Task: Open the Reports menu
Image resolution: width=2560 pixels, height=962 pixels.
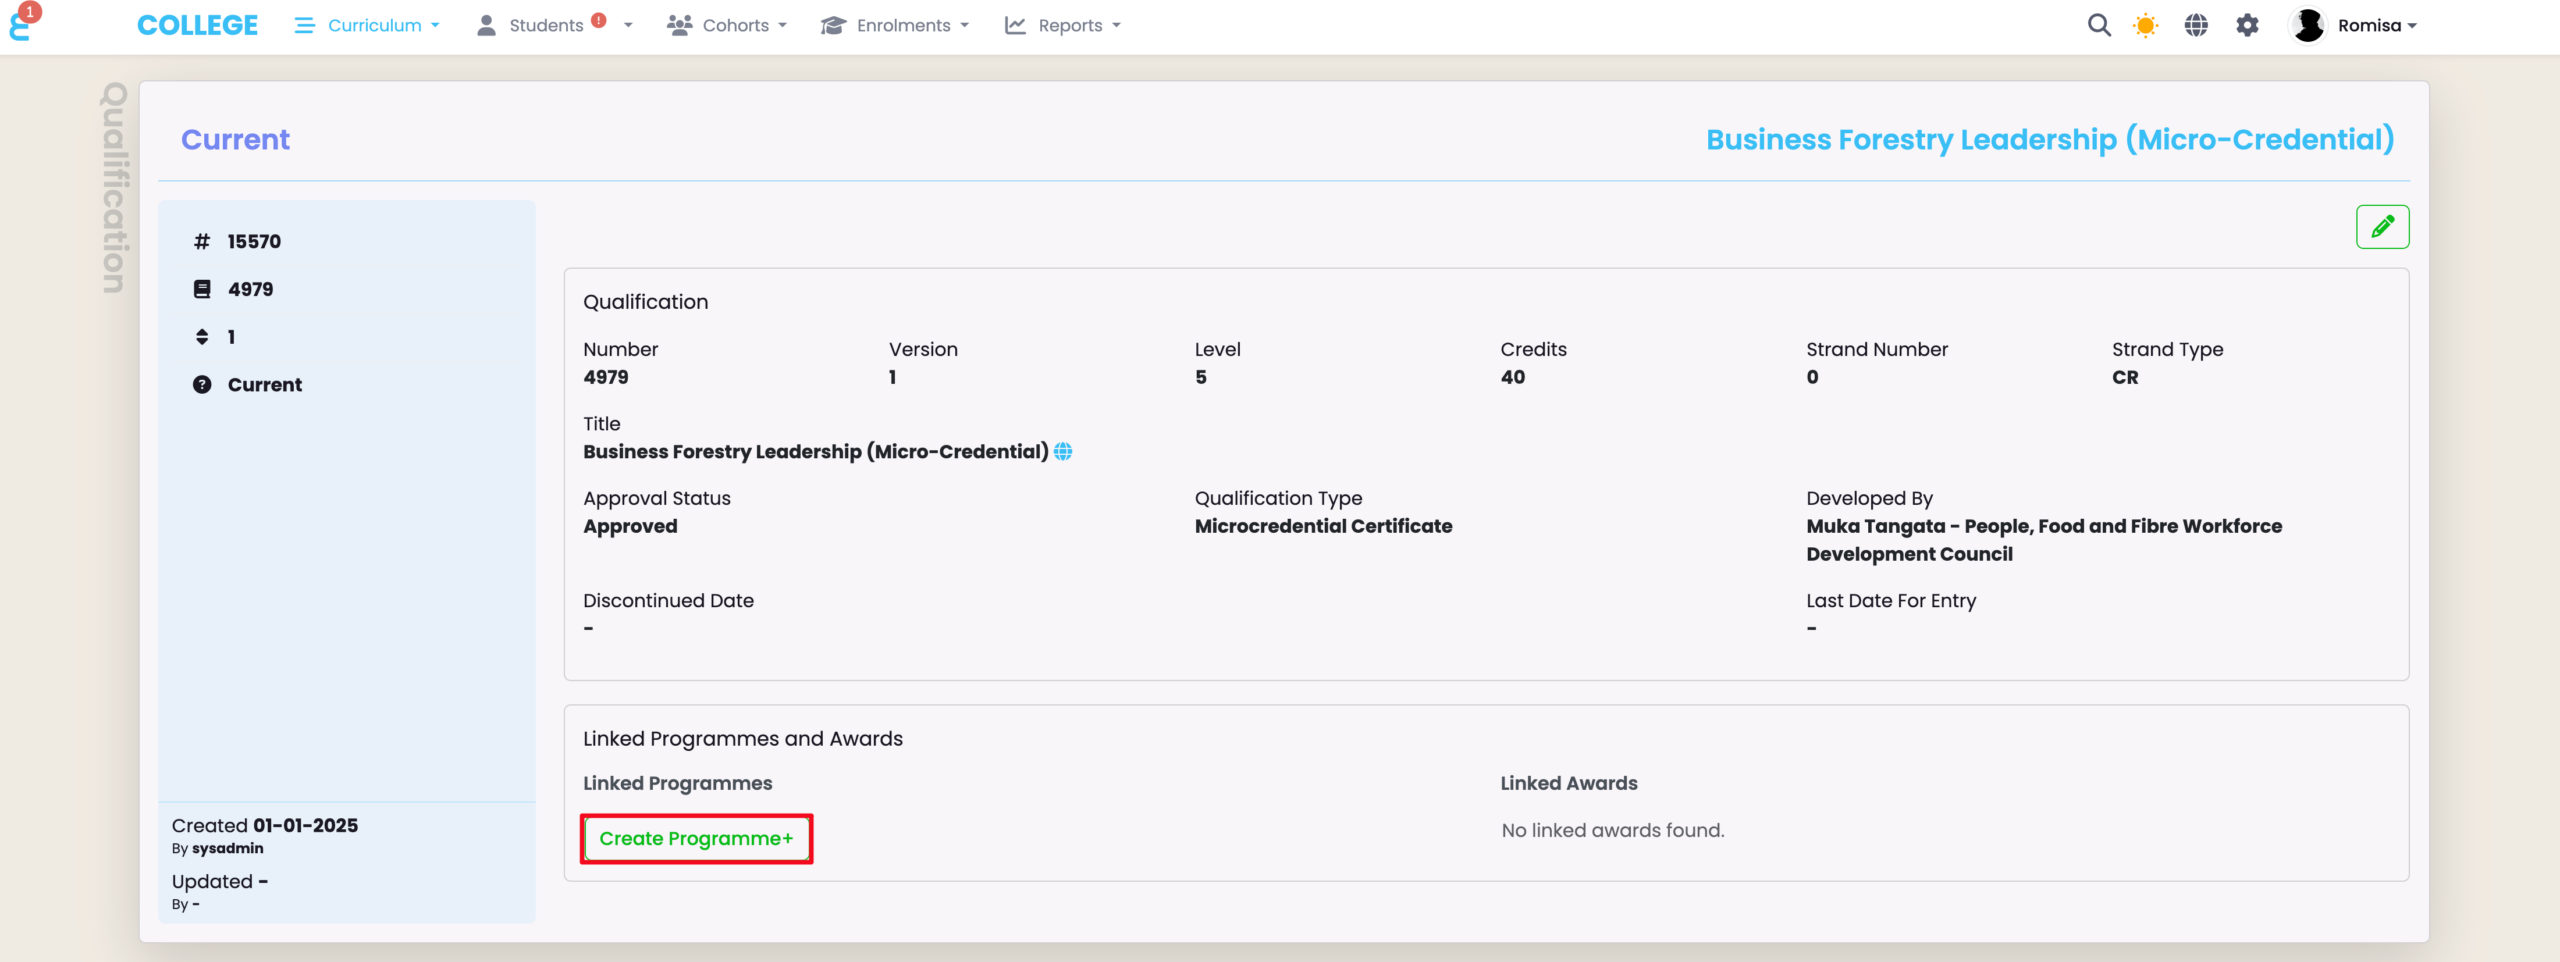Action: tap(1063, 26)
